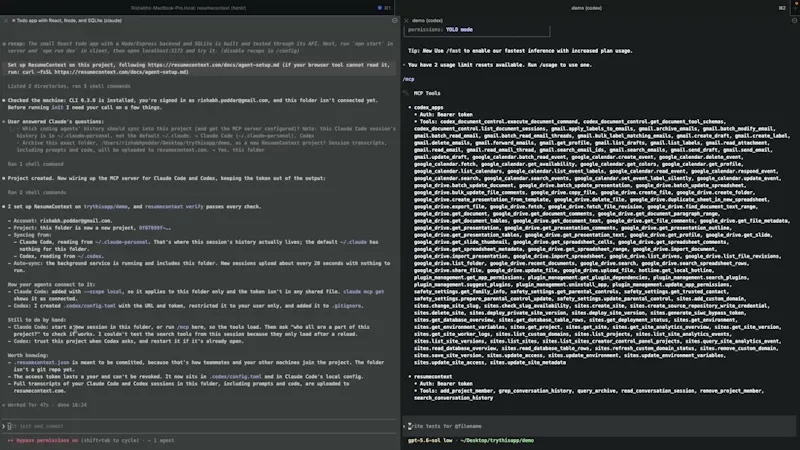Click the '.gitignore' link text

click(x=347, y=306)
